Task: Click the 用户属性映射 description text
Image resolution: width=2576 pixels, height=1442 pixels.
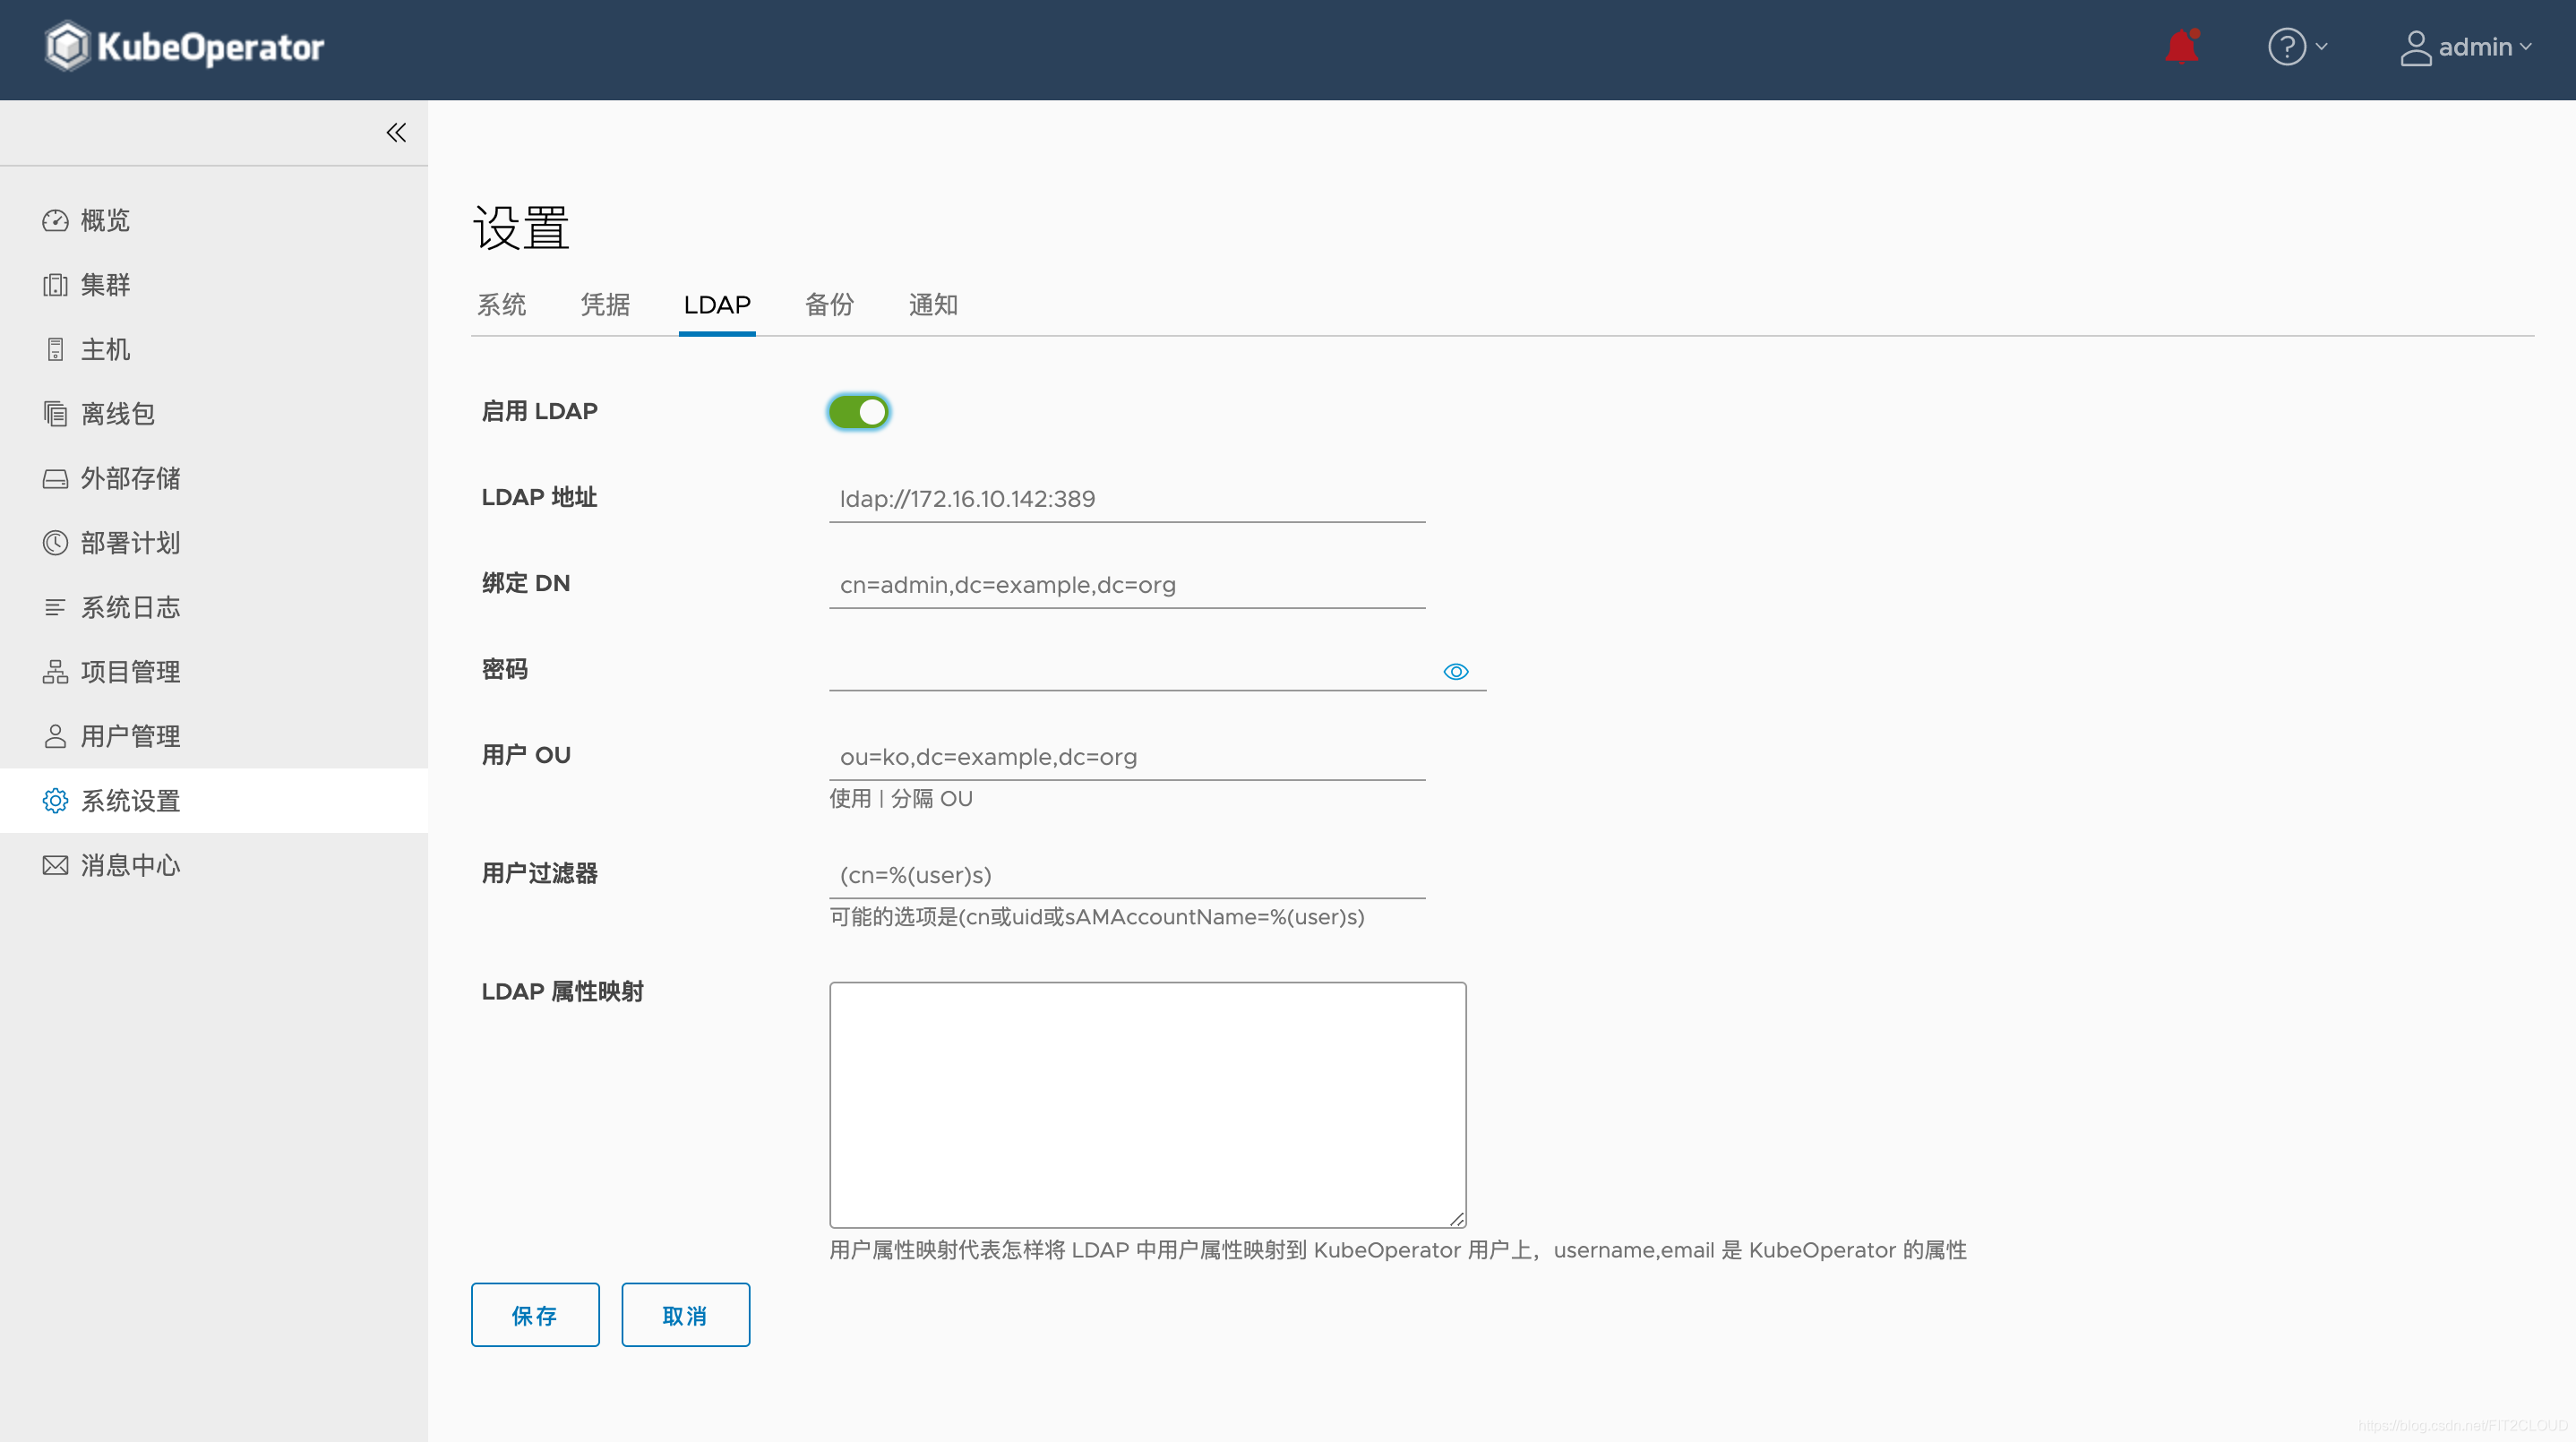Action: click(x=1398, y=1250)
